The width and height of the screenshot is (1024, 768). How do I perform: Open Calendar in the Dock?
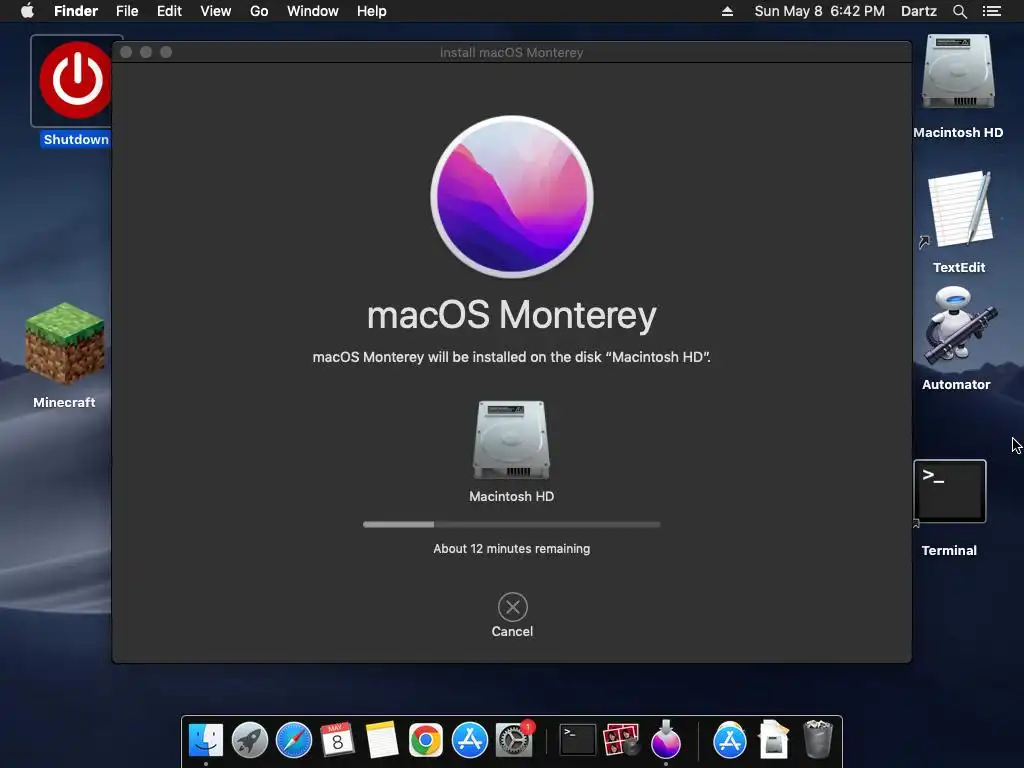click(338, 740)
